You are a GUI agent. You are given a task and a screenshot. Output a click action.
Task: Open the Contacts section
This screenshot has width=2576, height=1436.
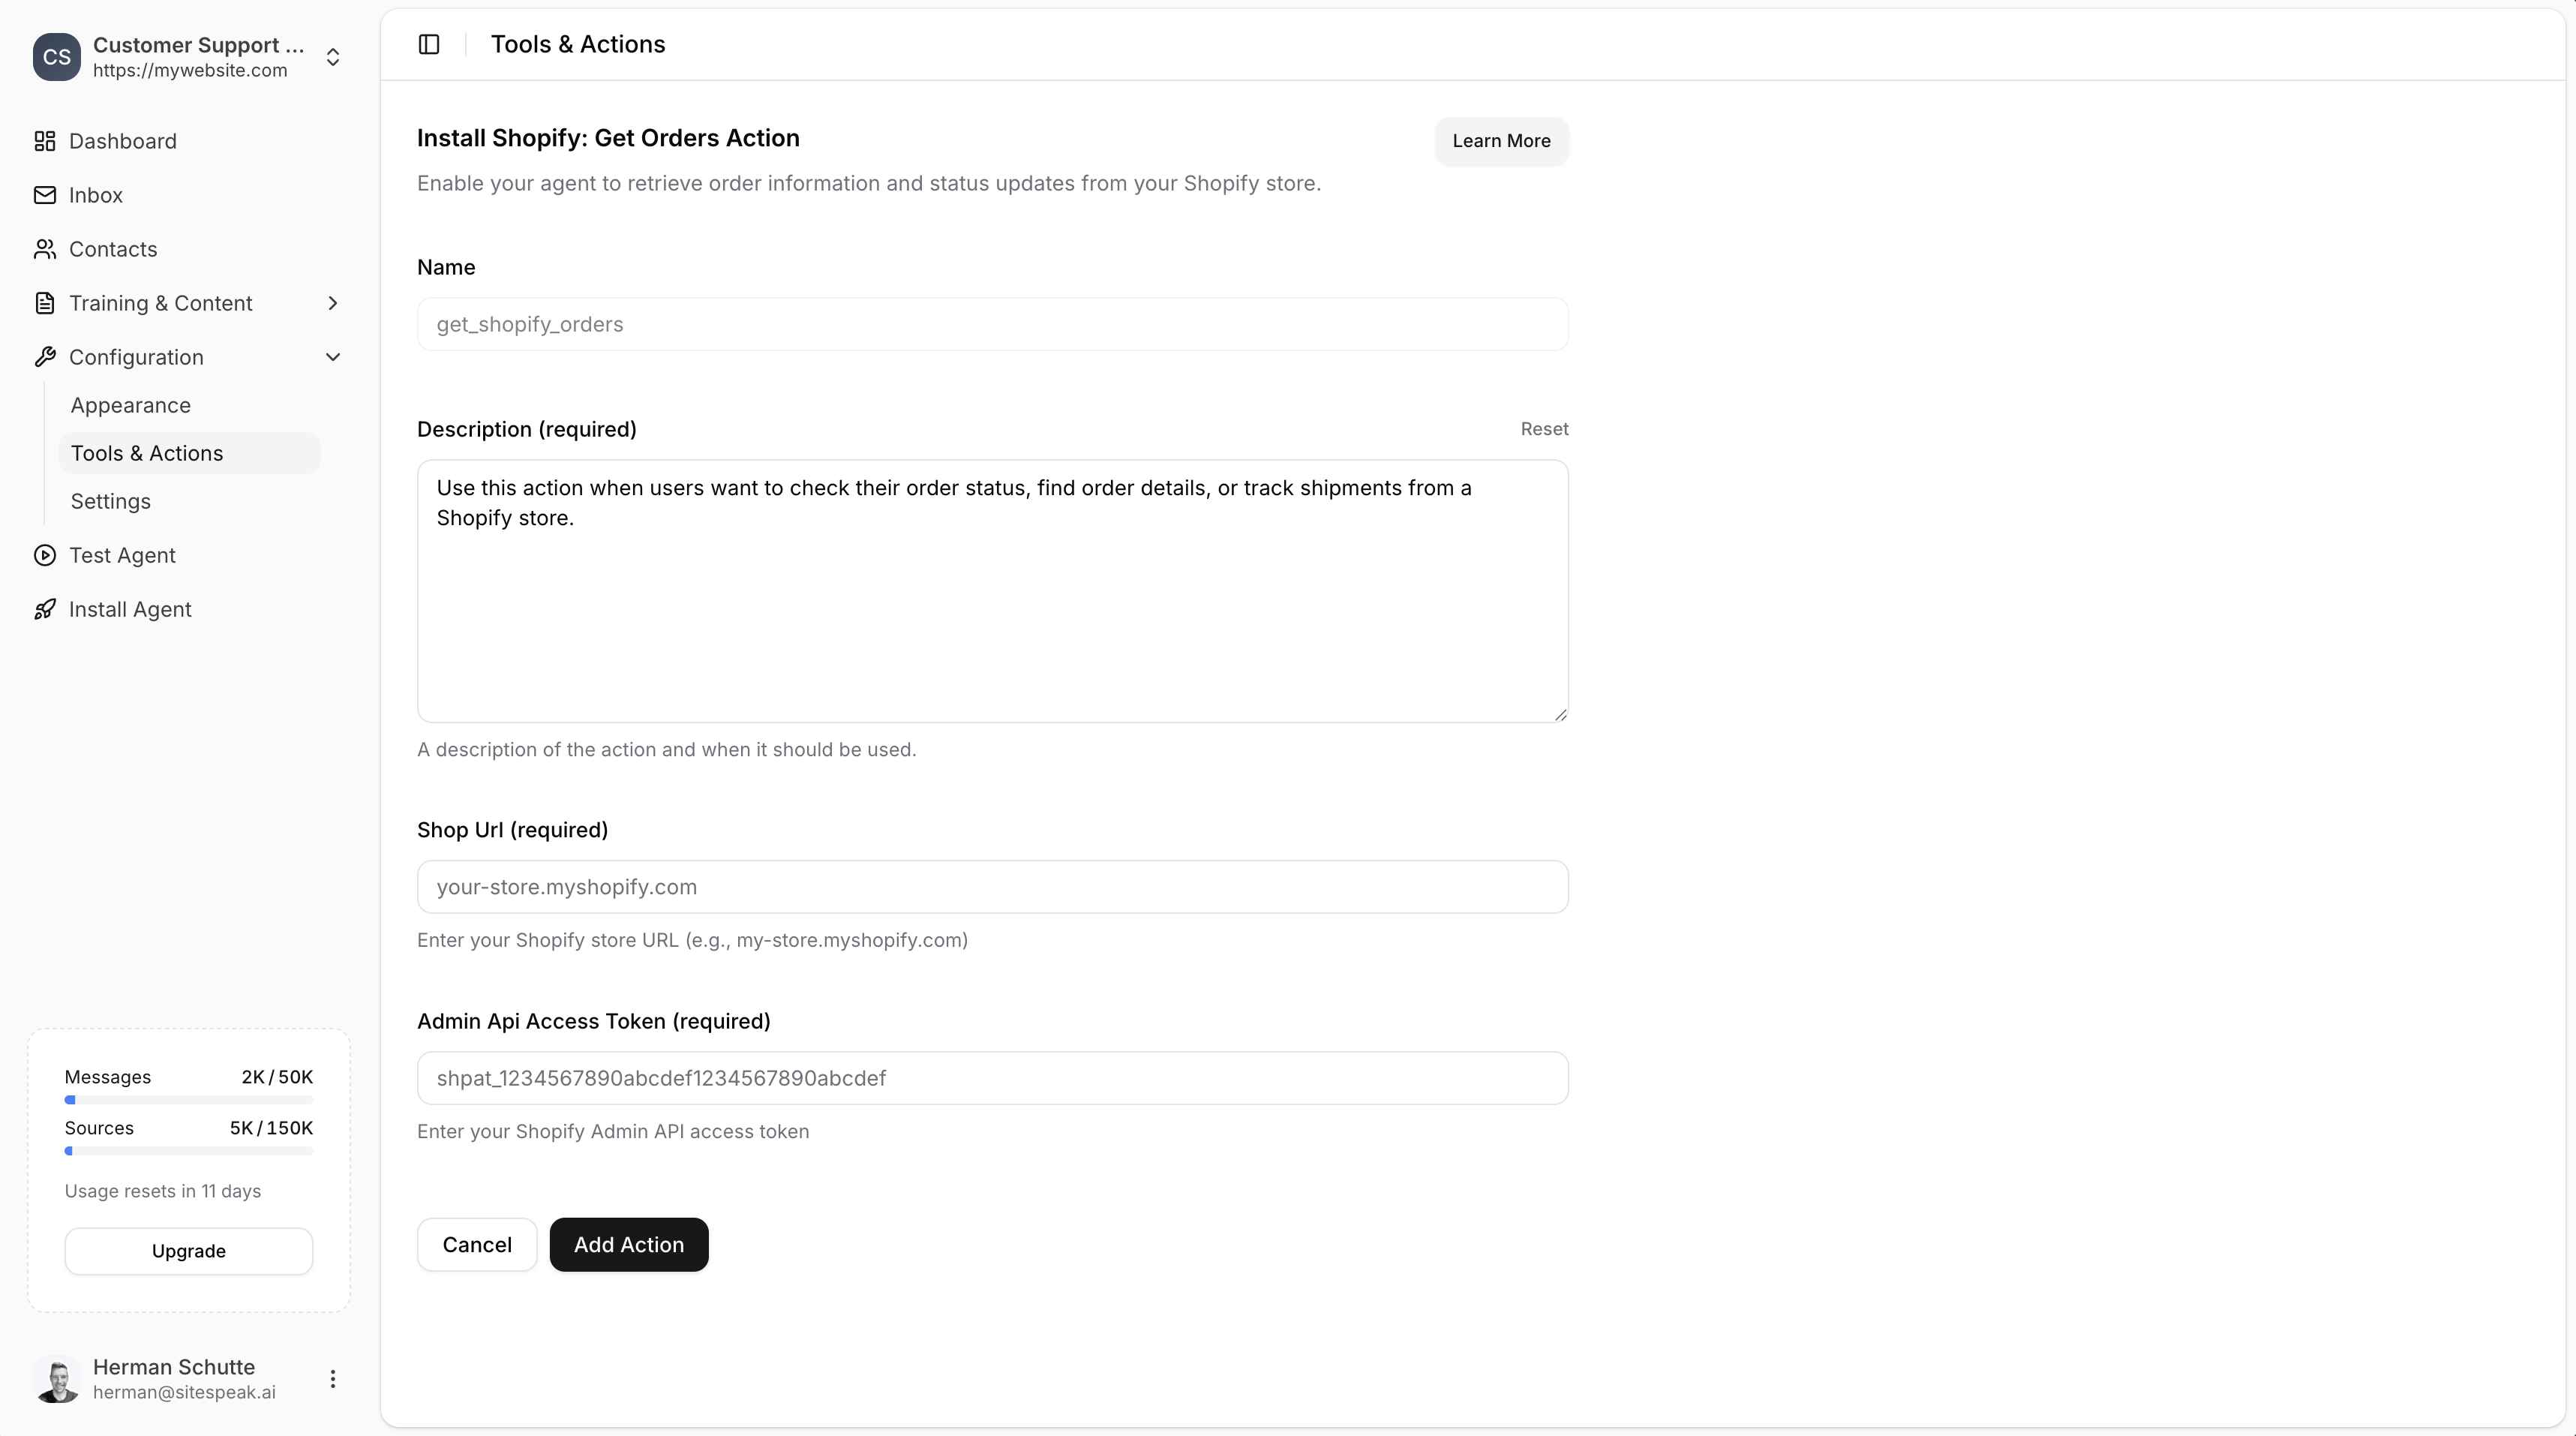(x=113, y=249)
